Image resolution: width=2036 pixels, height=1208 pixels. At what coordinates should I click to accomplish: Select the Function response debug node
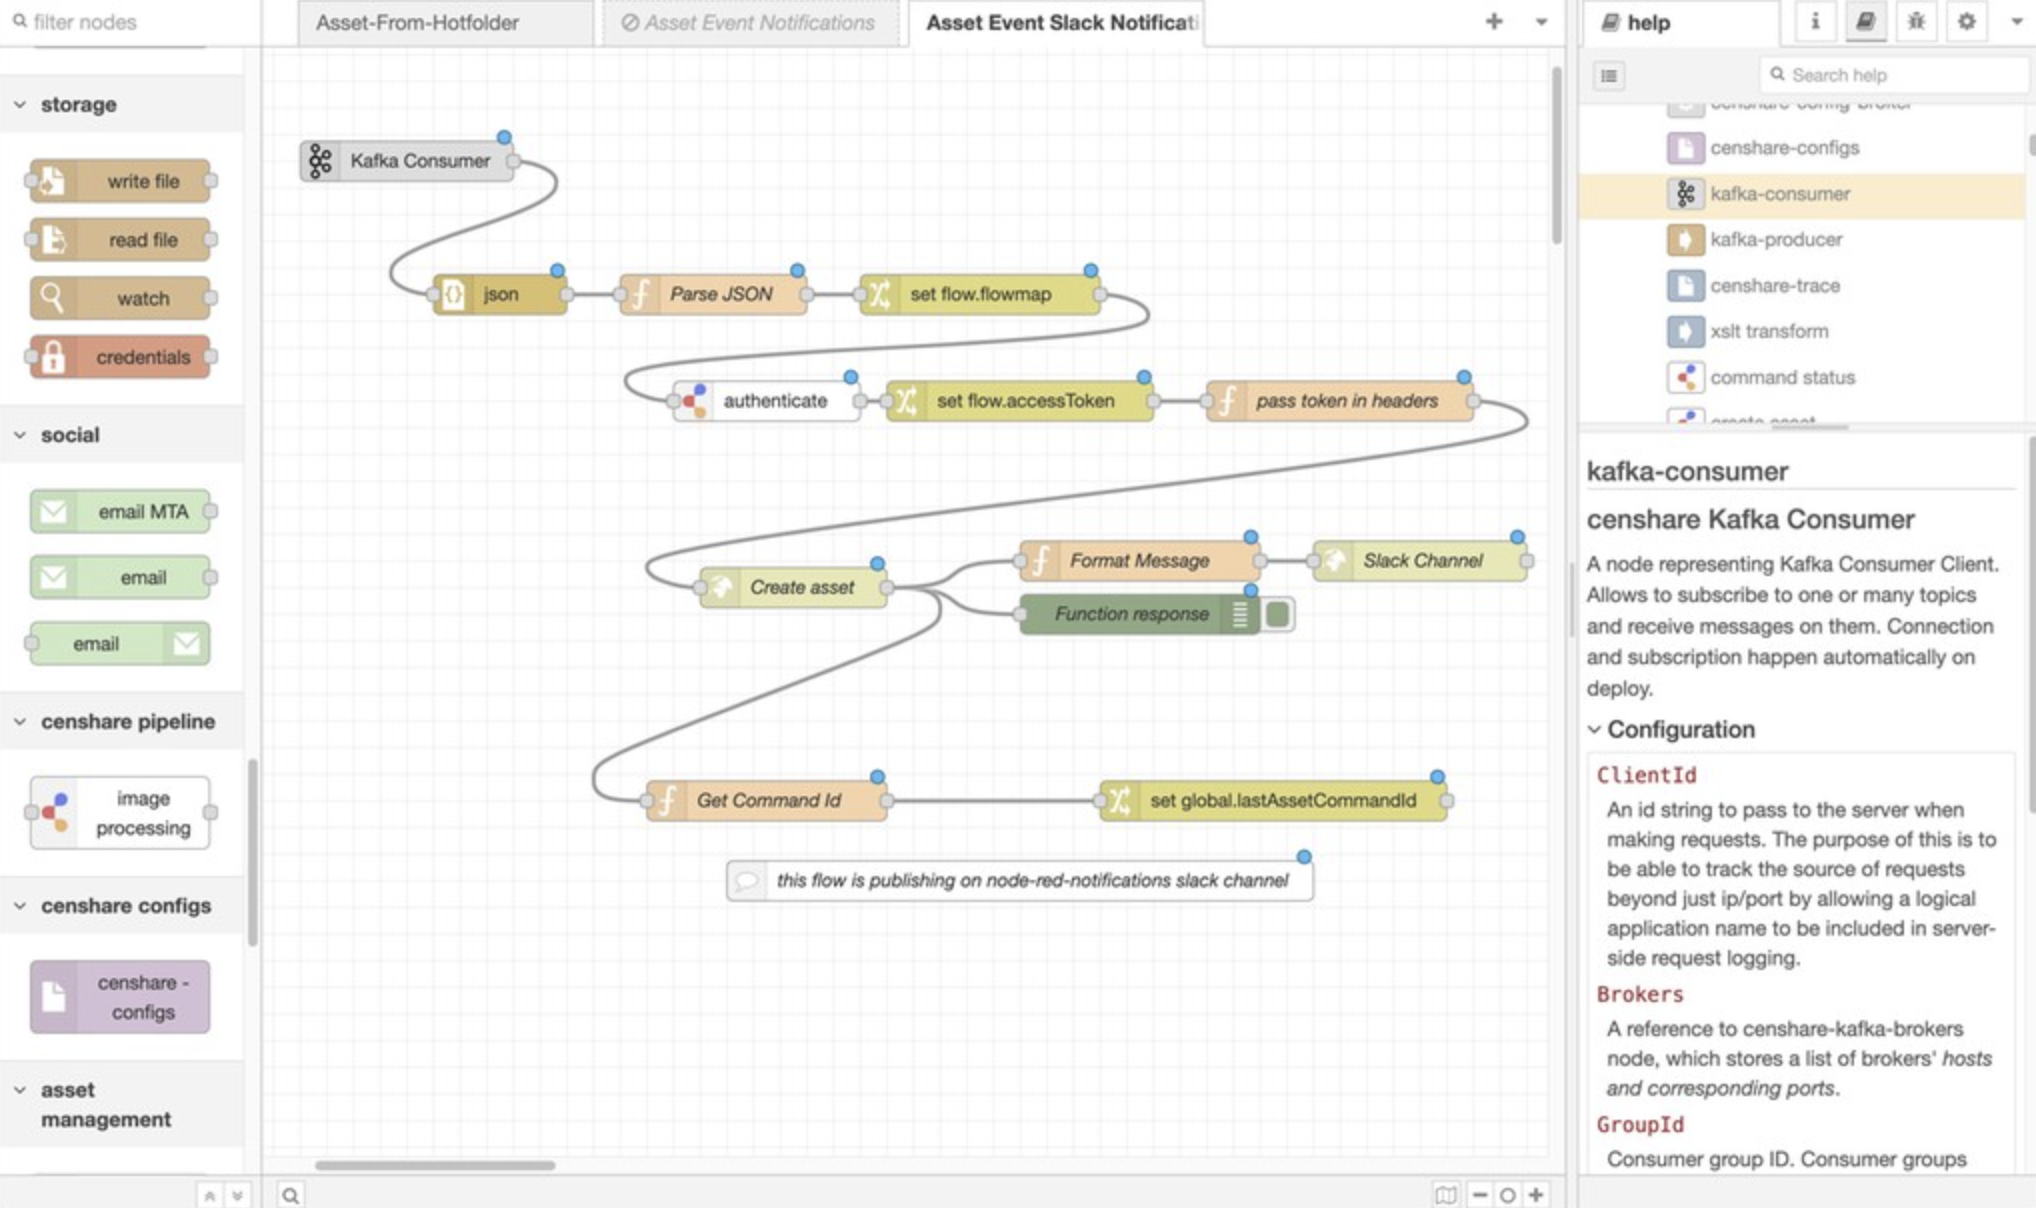pos(1140,614)
